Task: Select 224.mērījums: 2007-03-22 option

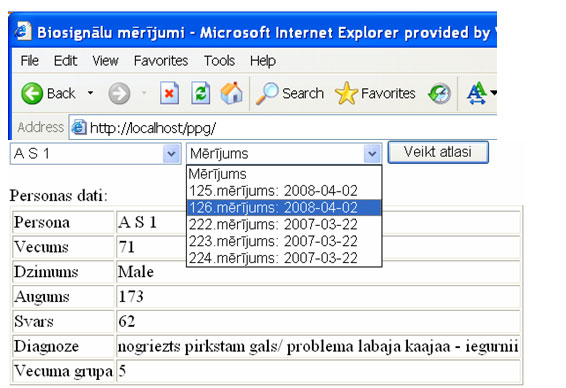Action: point(284,258)
